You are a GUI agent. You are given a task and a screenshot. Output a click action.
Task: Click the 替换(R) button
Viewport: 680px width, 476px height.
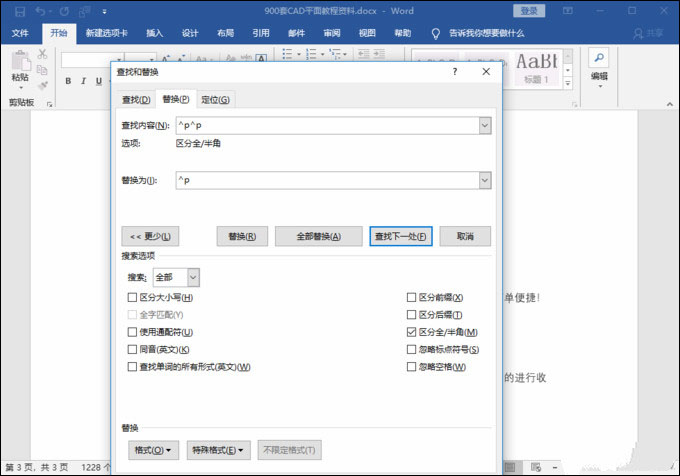click(242, 236)
